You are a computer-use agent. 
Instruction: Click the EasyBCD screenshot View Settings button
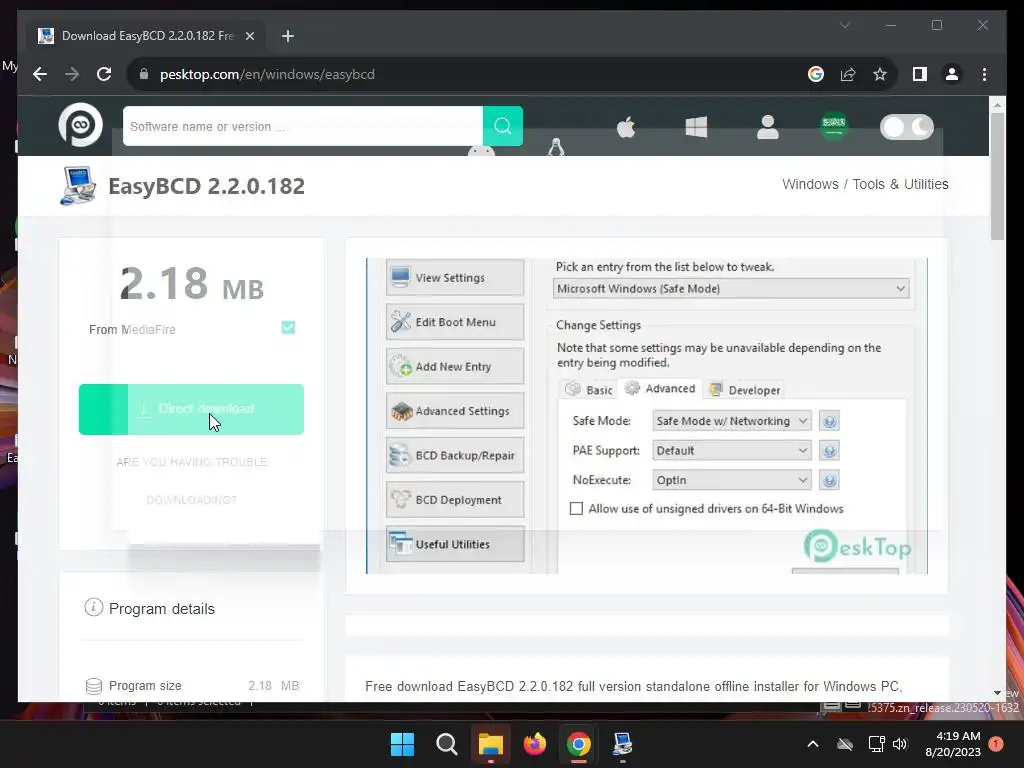(x=455, y=278)
